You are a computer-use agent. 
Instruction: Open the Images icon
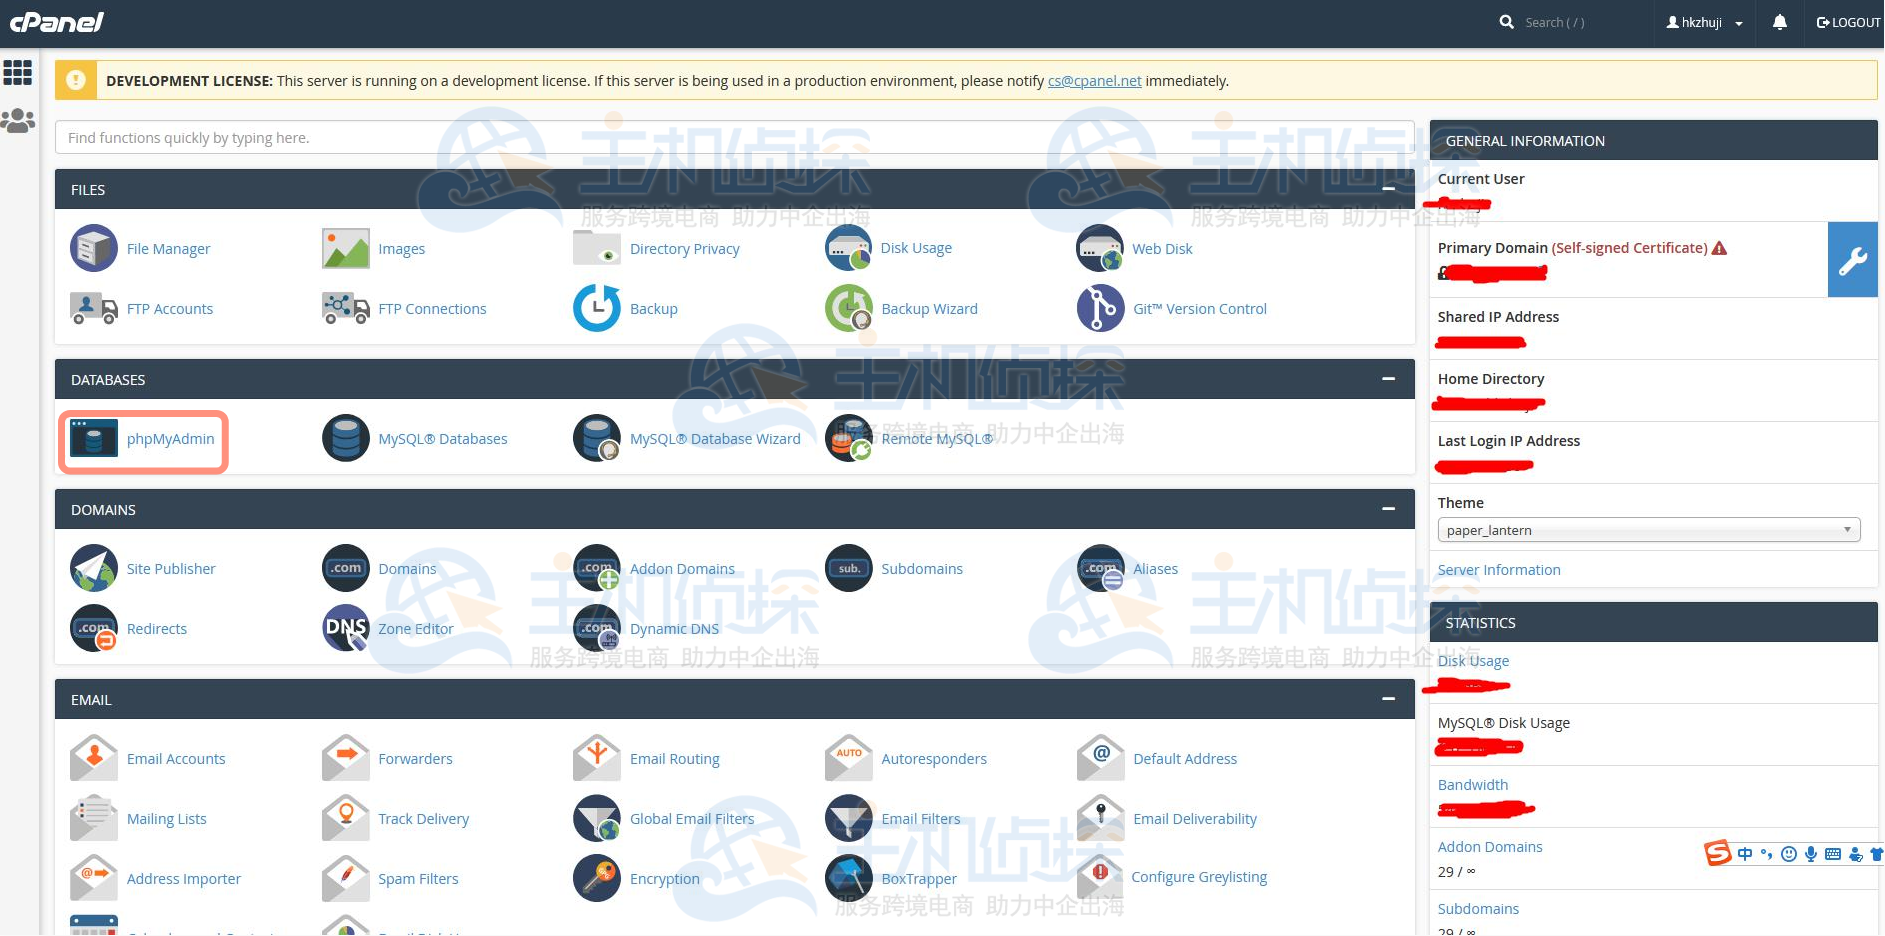point(346,248)
